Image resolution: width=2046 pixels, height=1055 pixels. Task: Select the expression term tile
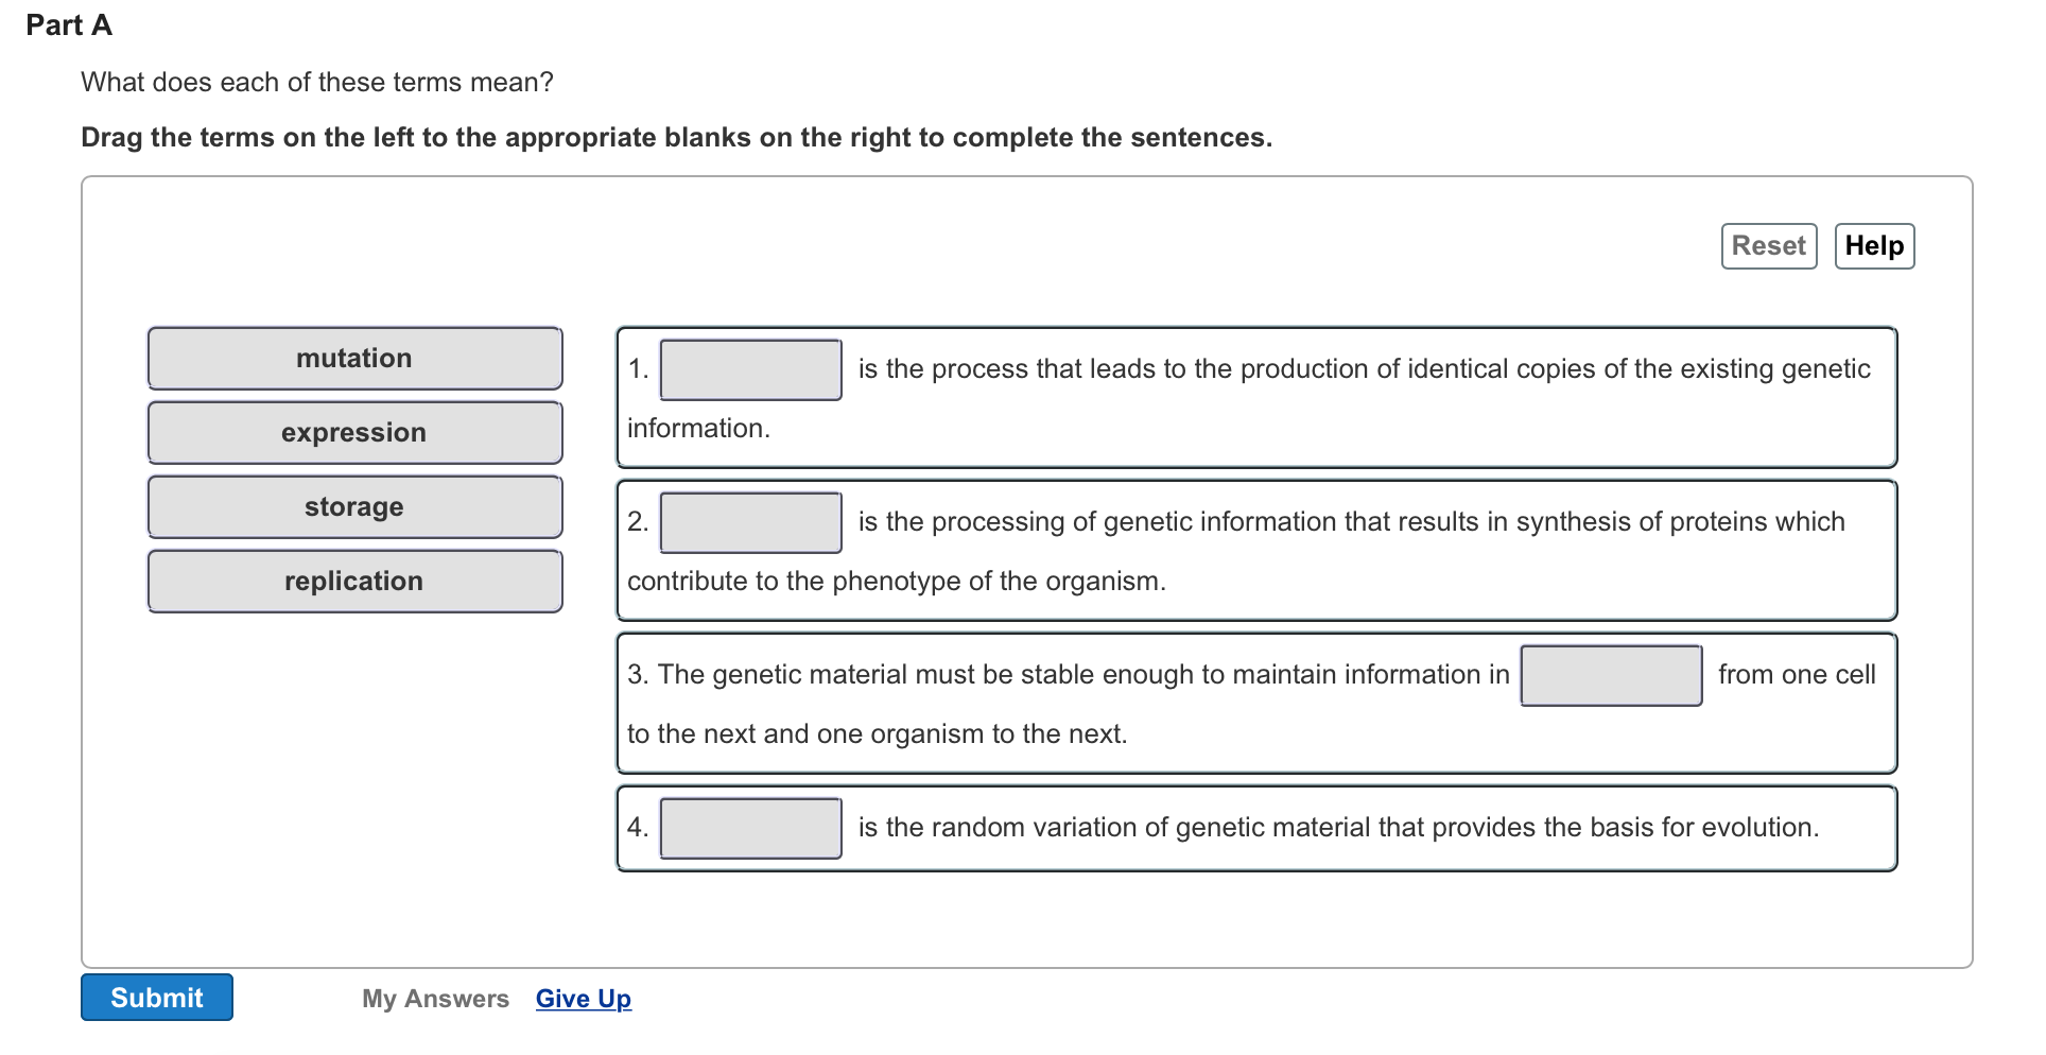(354, 432)
